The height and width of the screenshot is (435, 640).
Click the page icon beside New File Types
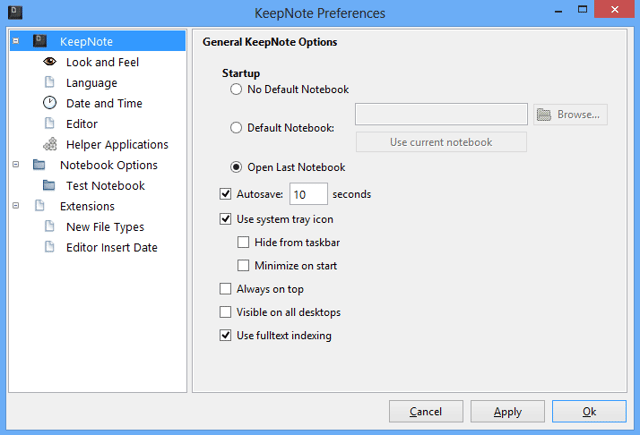pyautogui.click(x=49, y=226)
